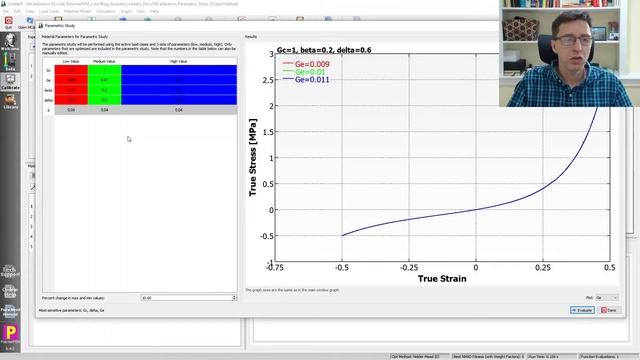This screenshot has height=360, width=640.
Task: Select the beta low value red cell
Action: click(x=71, y=90)
